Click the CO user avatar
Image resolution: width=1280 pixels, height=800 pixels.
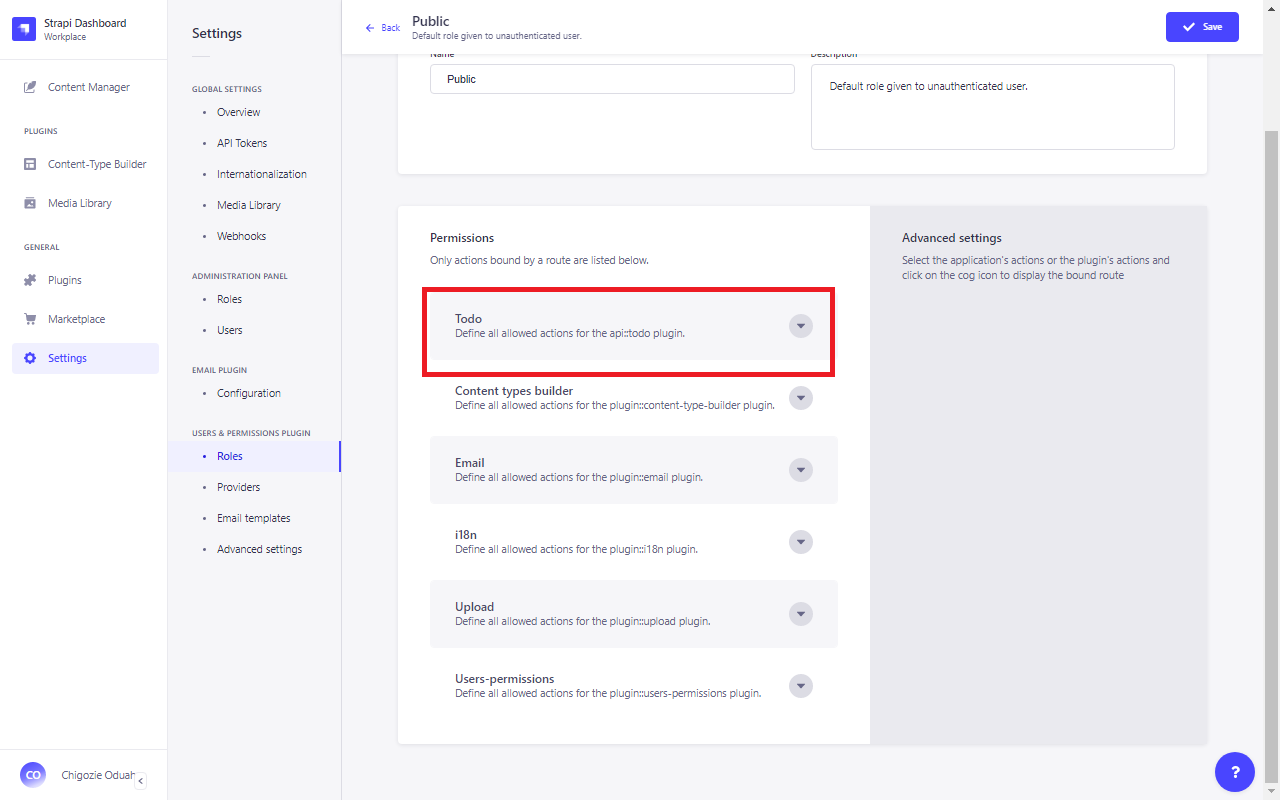[x=33, y=775]
